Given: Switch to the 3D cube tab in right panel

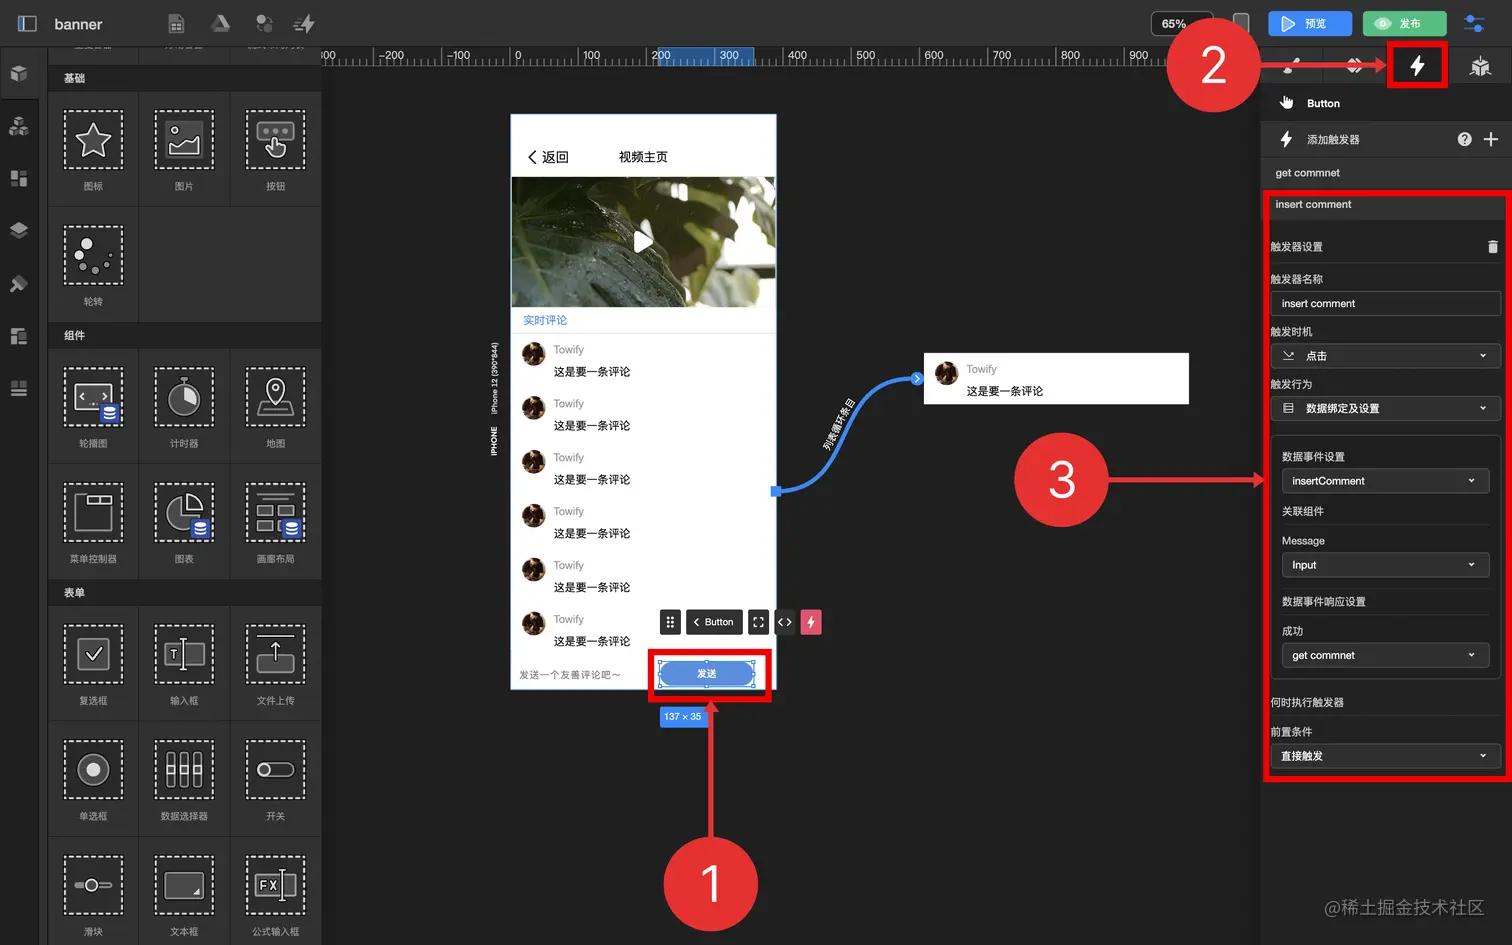Looking at the screenshot, I should pos(1480,67).
